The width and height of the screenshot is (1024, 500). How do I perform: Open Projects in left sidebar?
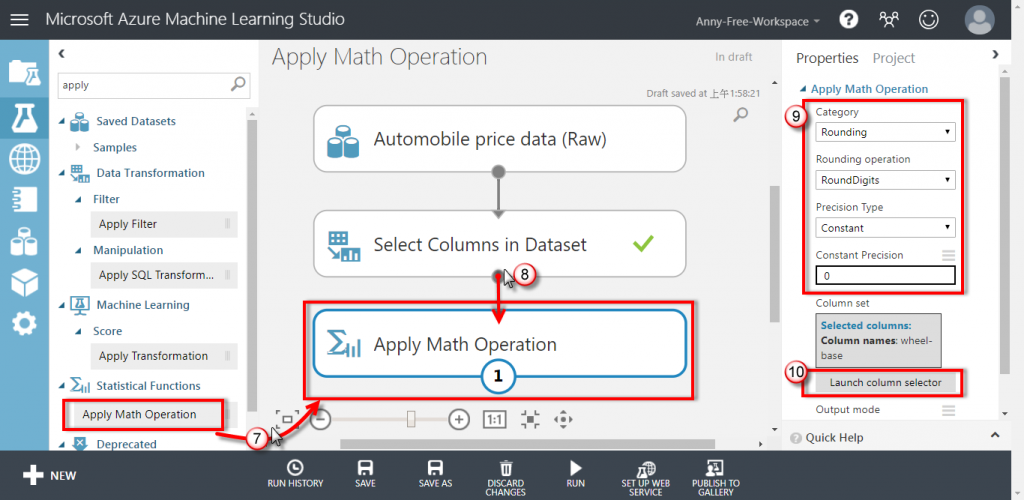[24, 72]
